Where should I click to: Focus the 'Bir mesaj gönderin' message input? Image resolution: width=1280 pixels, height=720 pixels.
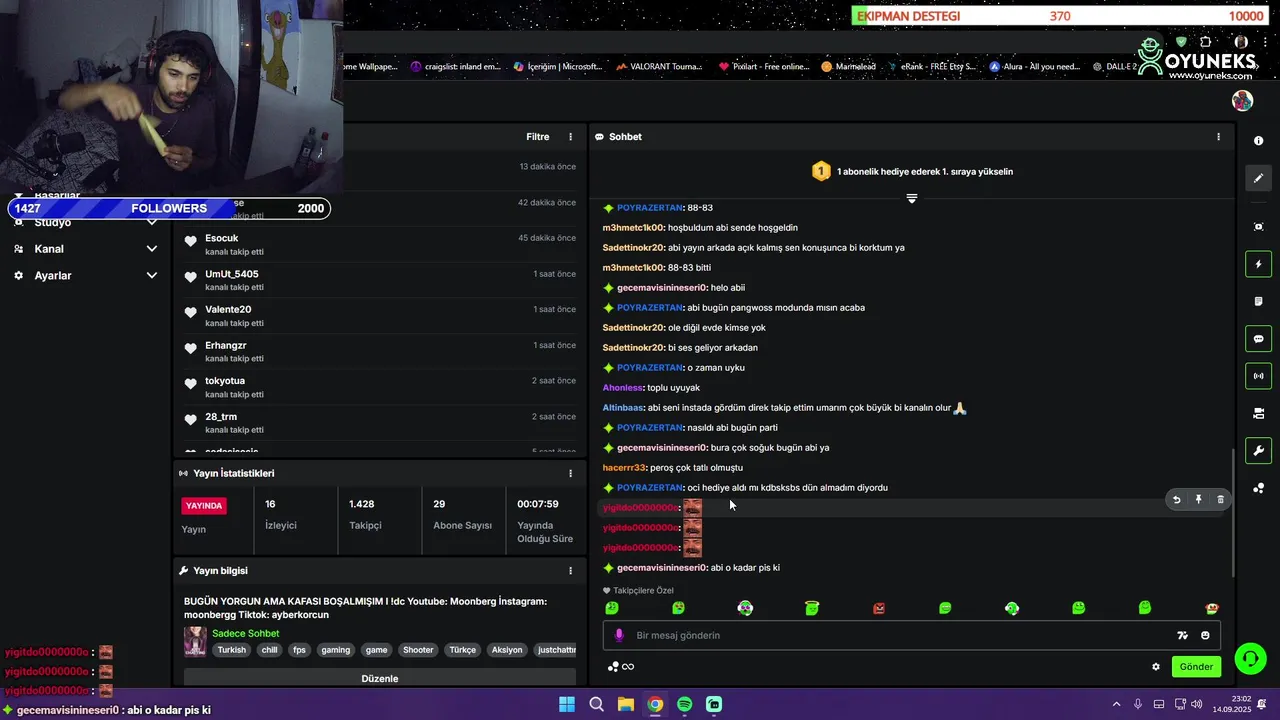[x=900, y=635]
